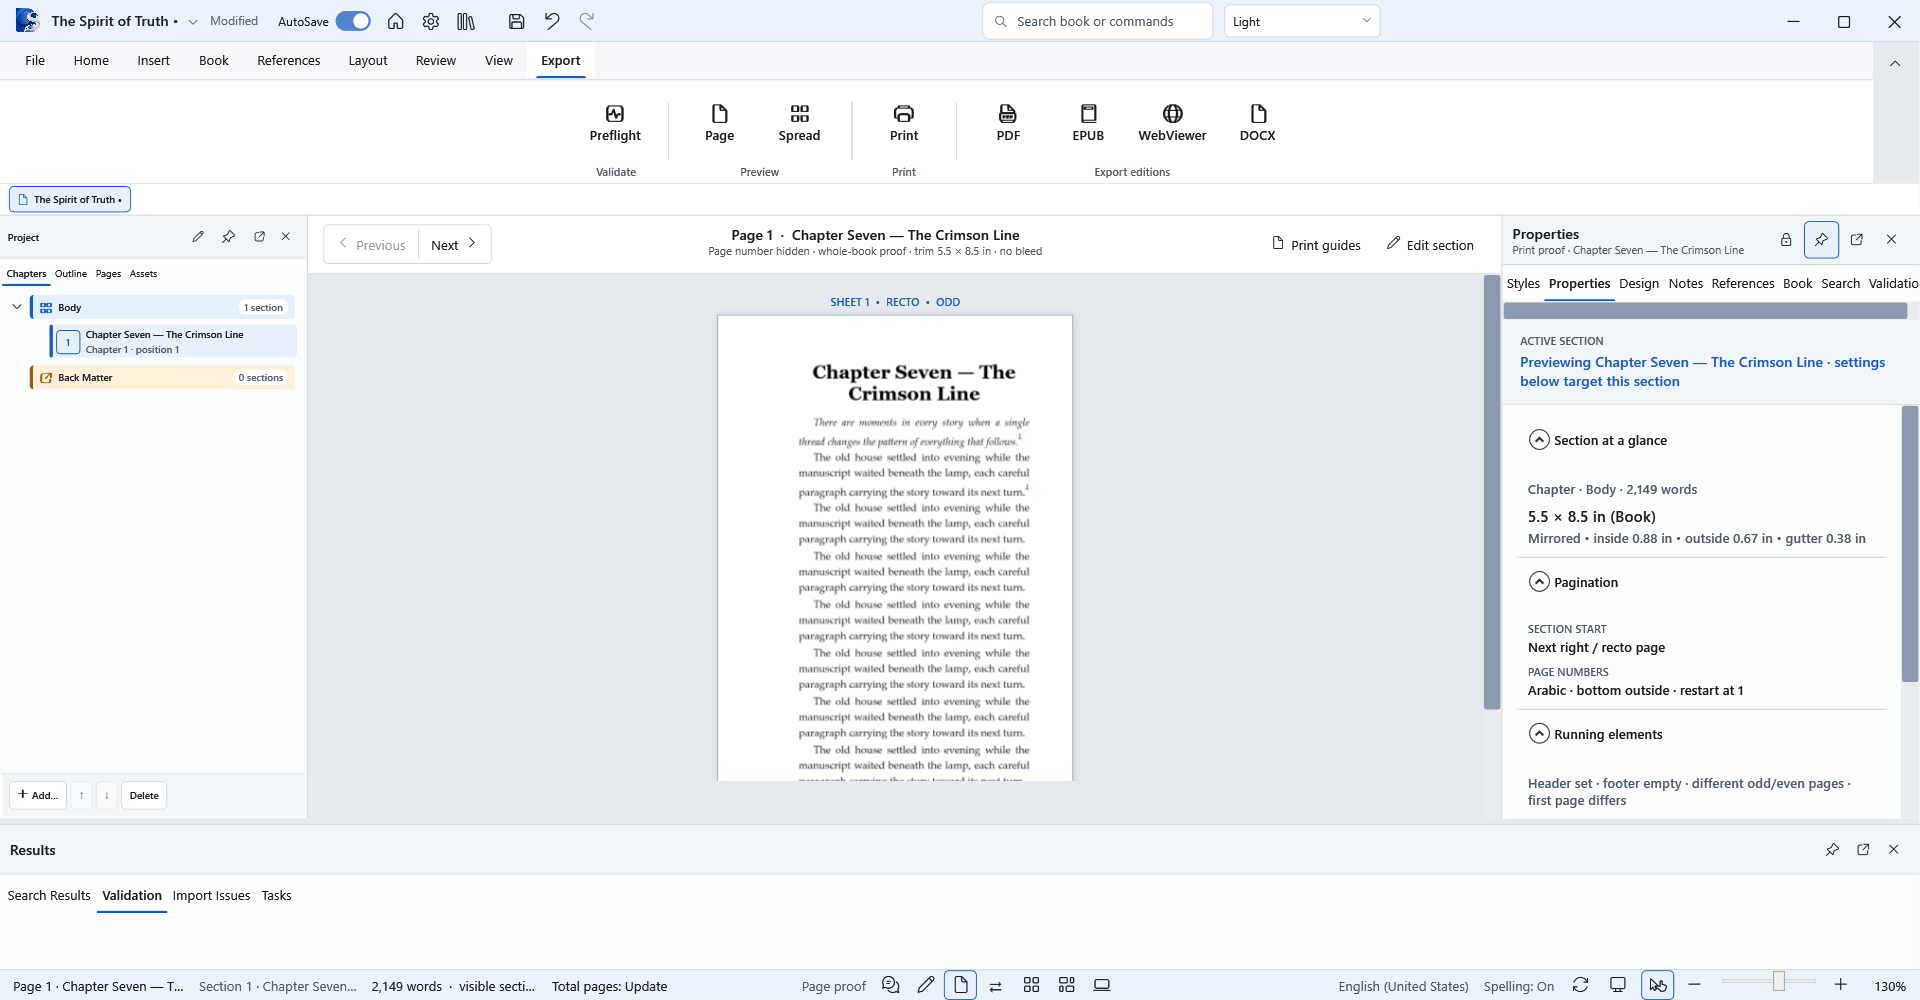The height and width of the screenshot is (1000, 1920).
Task: Open the Design tab in Properties
Action: pos(1639,283)
